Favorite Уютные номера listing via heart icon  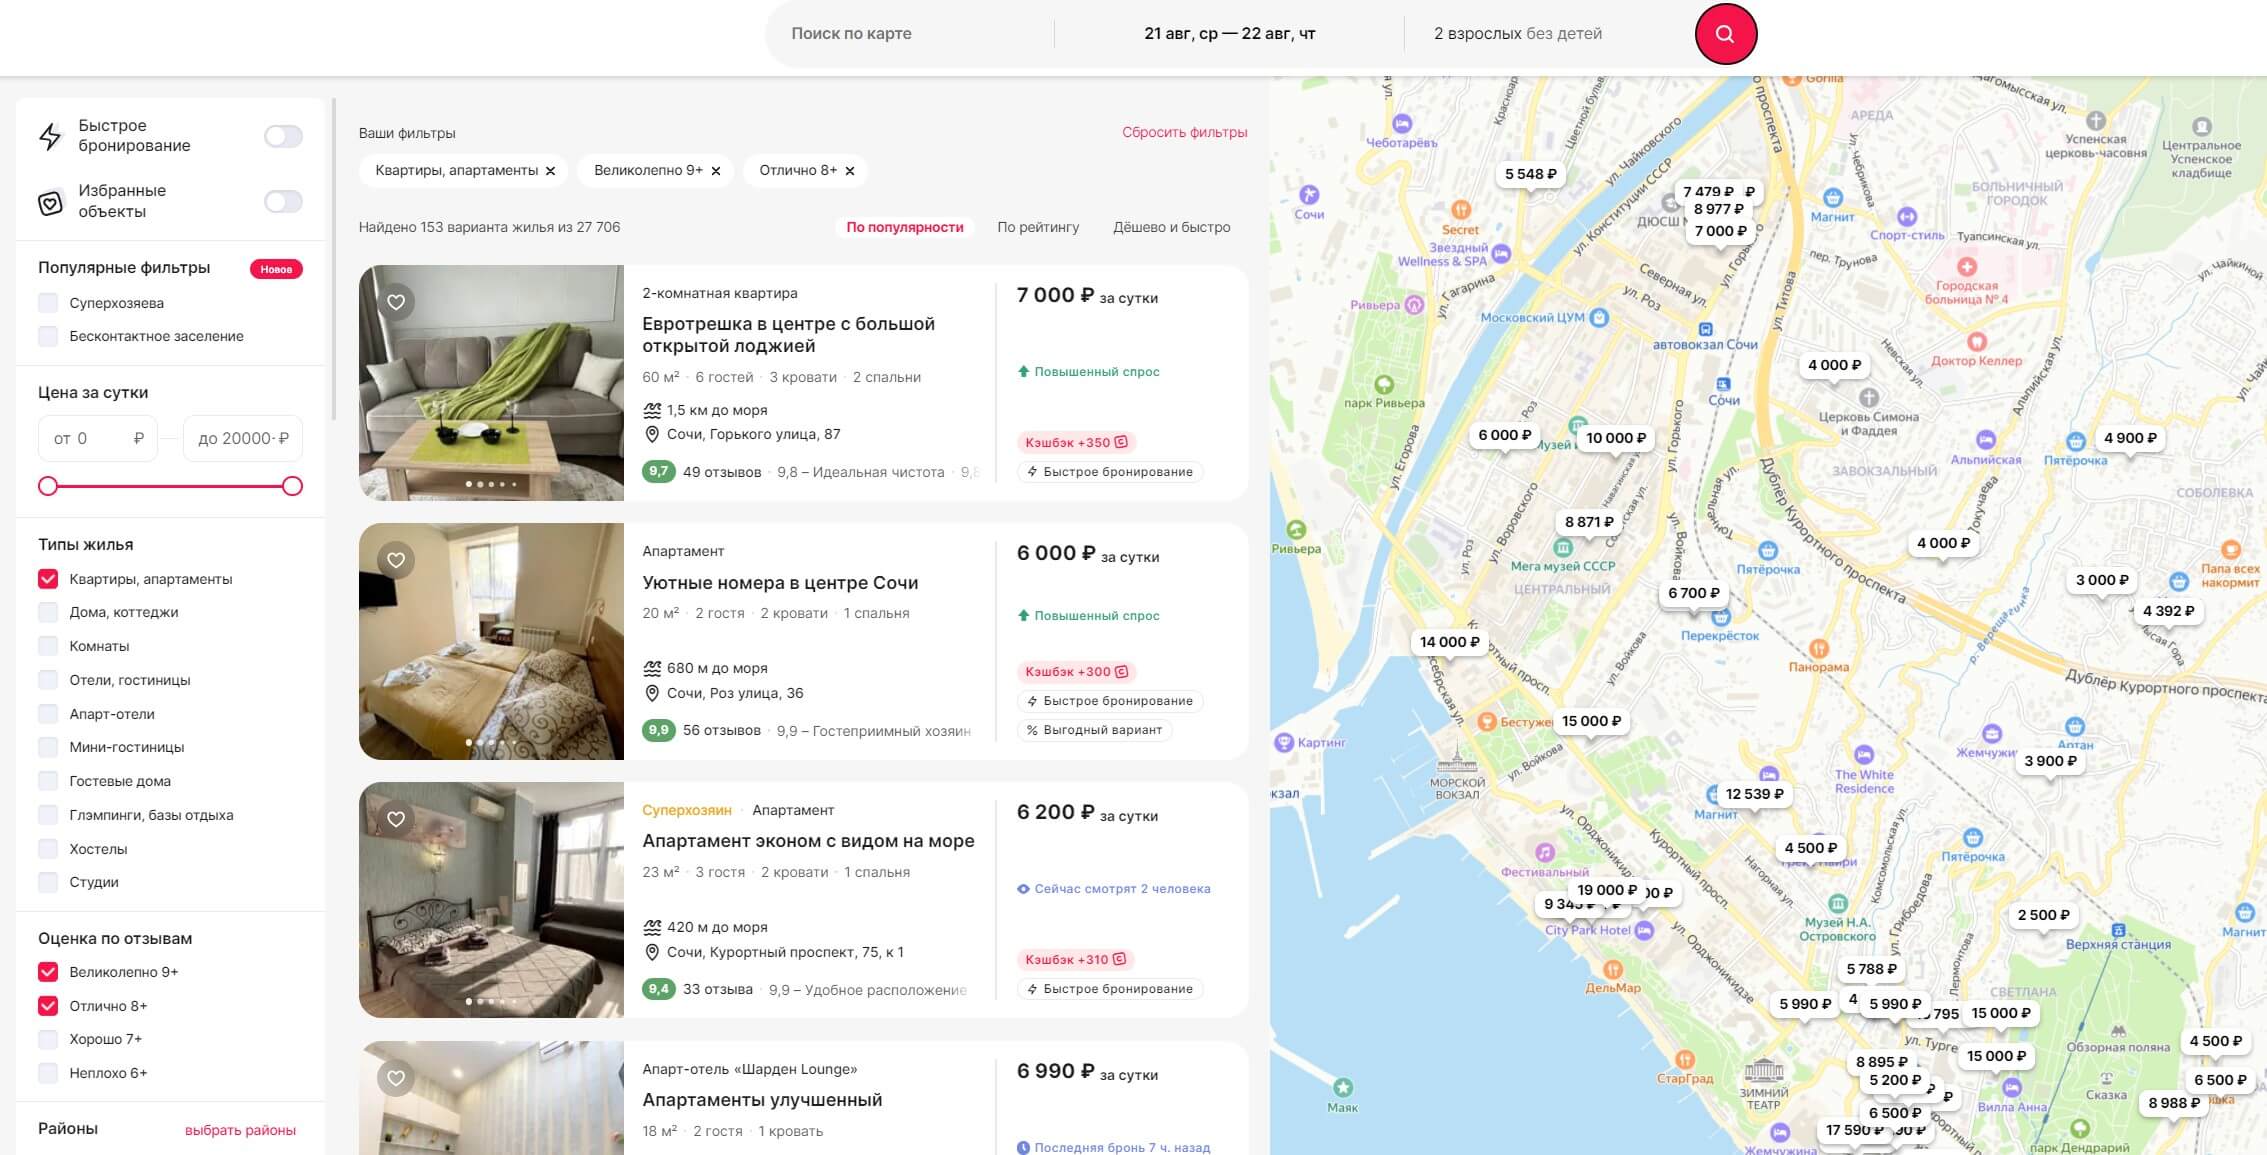(x=396, y=560)
